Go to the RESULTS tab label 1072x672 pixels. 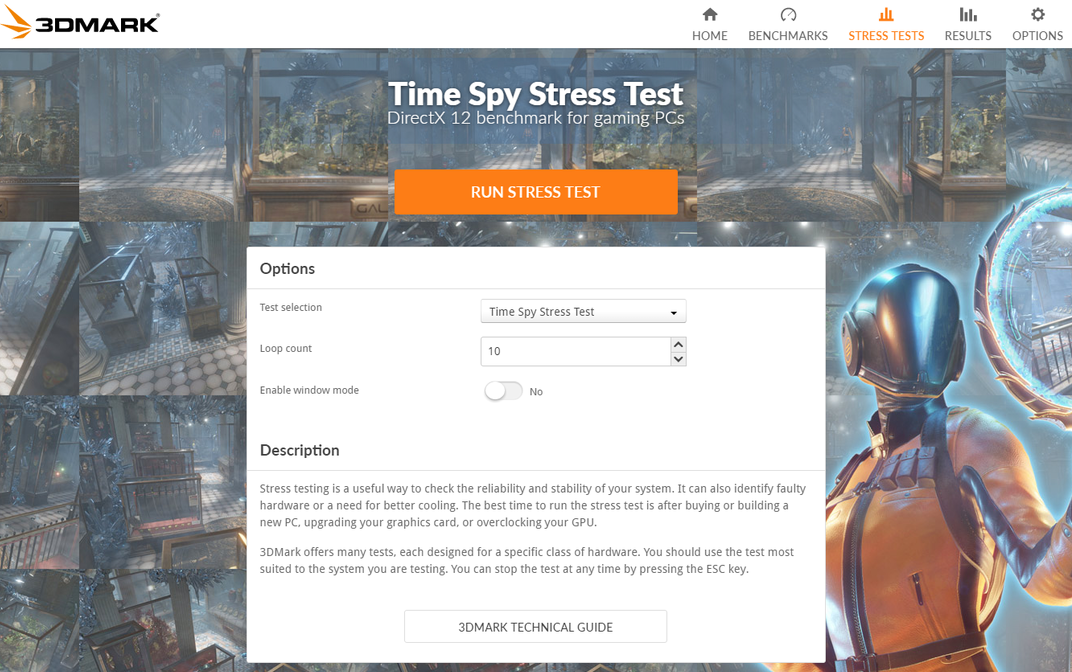coord(968,36)
